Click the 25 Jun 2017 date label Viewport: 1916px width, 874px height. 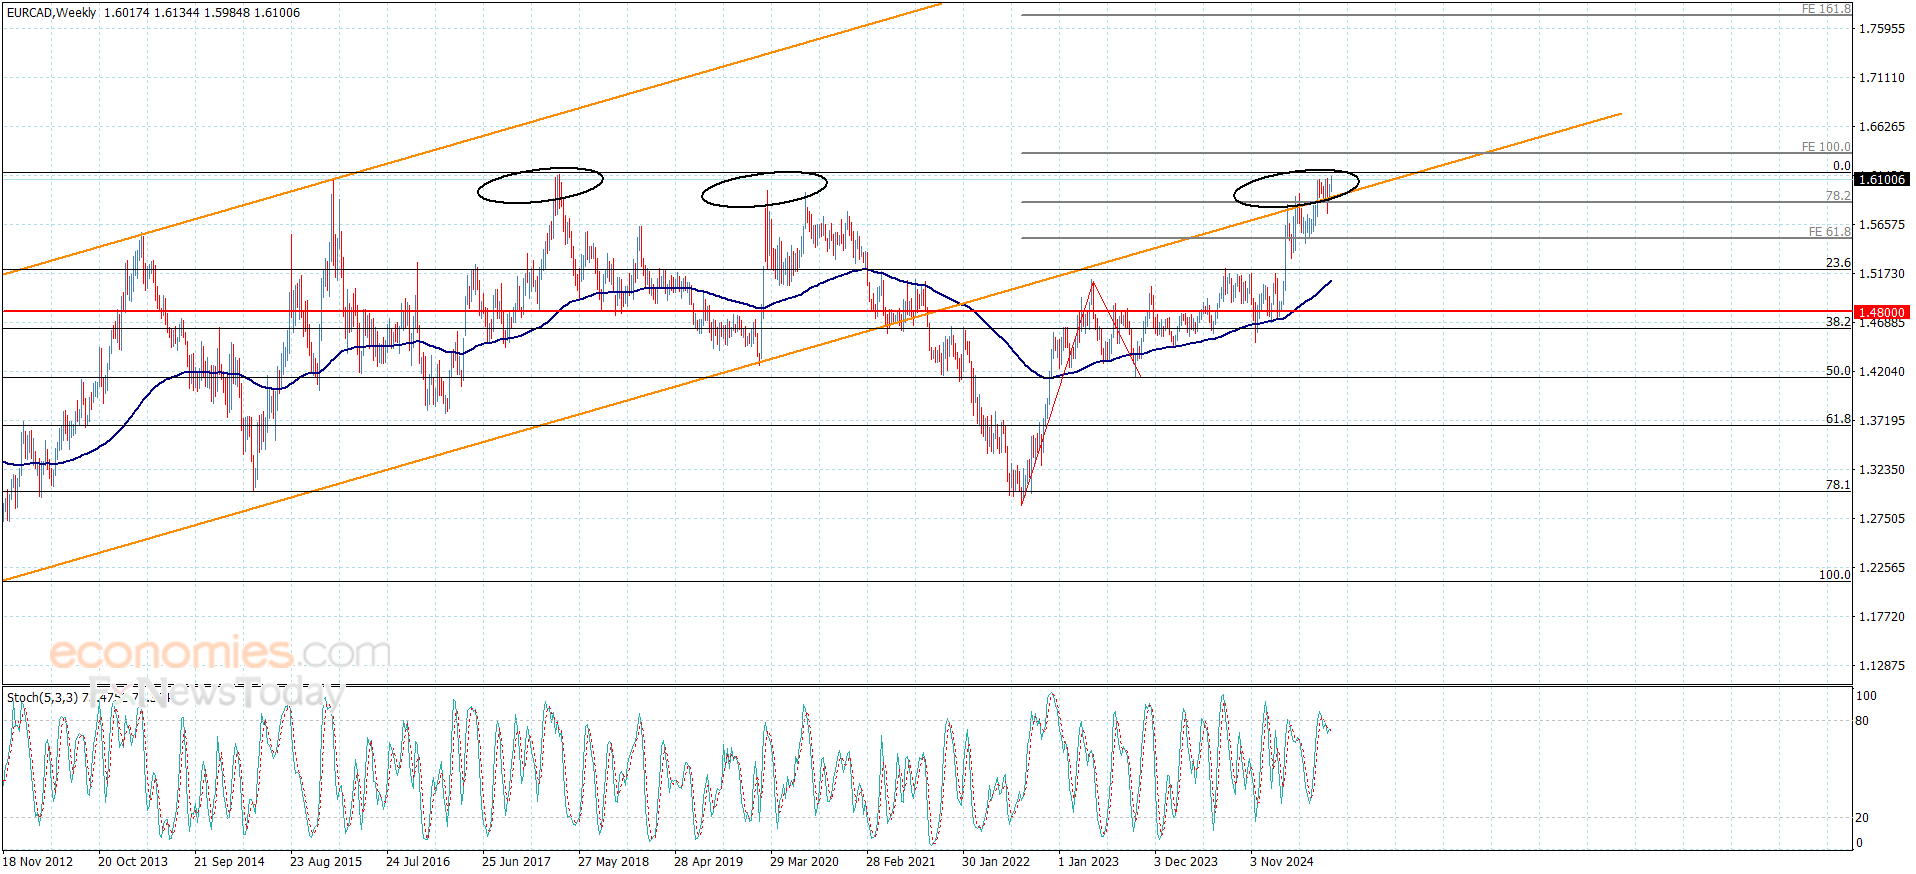point(516,862)
